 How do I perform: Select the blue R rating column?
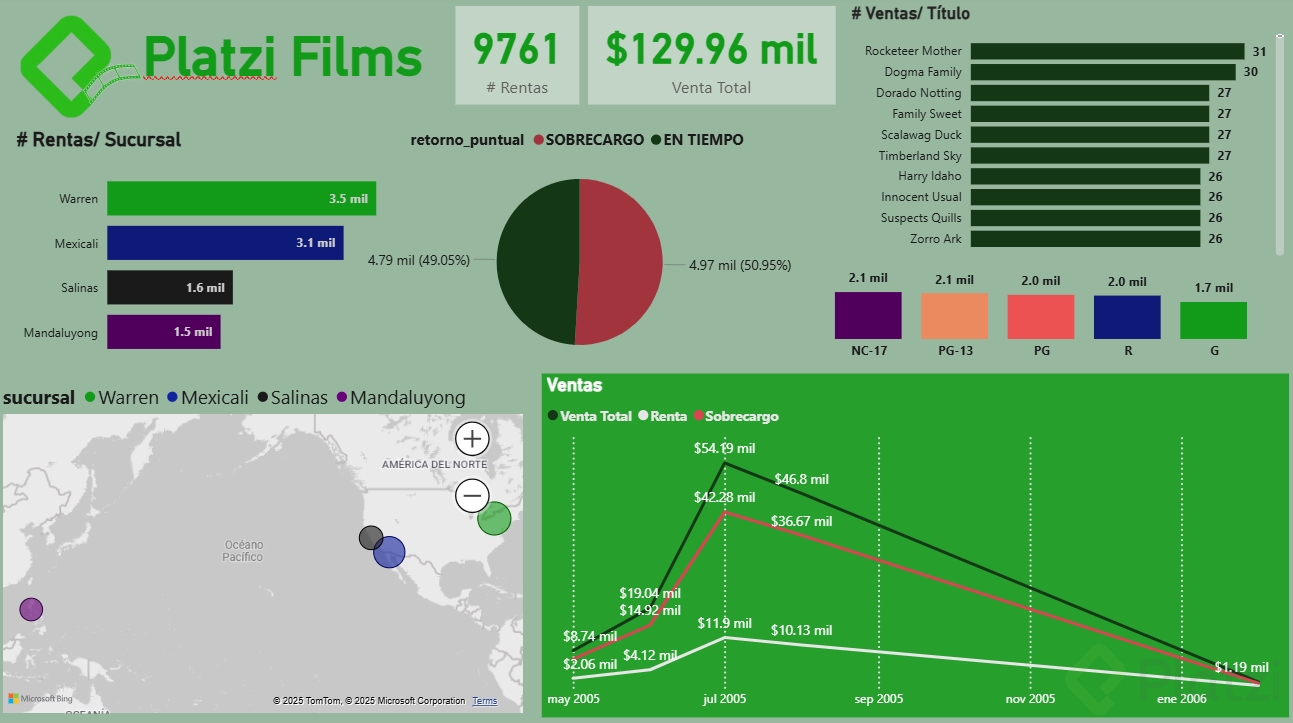(1127, 317)
